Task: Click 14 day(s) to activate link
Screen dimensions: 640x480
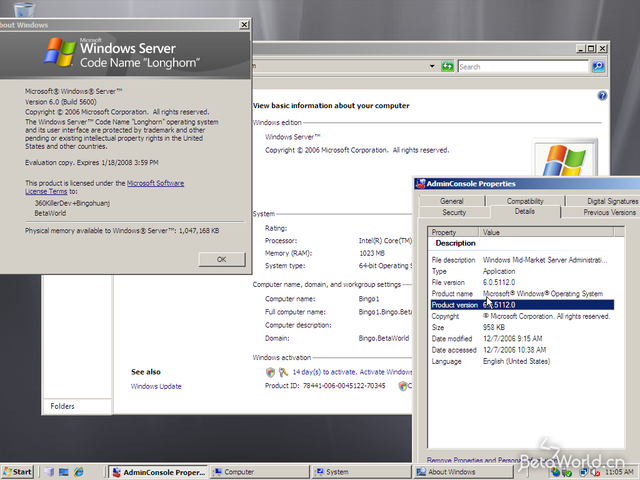Action: [x=352, y=372]
